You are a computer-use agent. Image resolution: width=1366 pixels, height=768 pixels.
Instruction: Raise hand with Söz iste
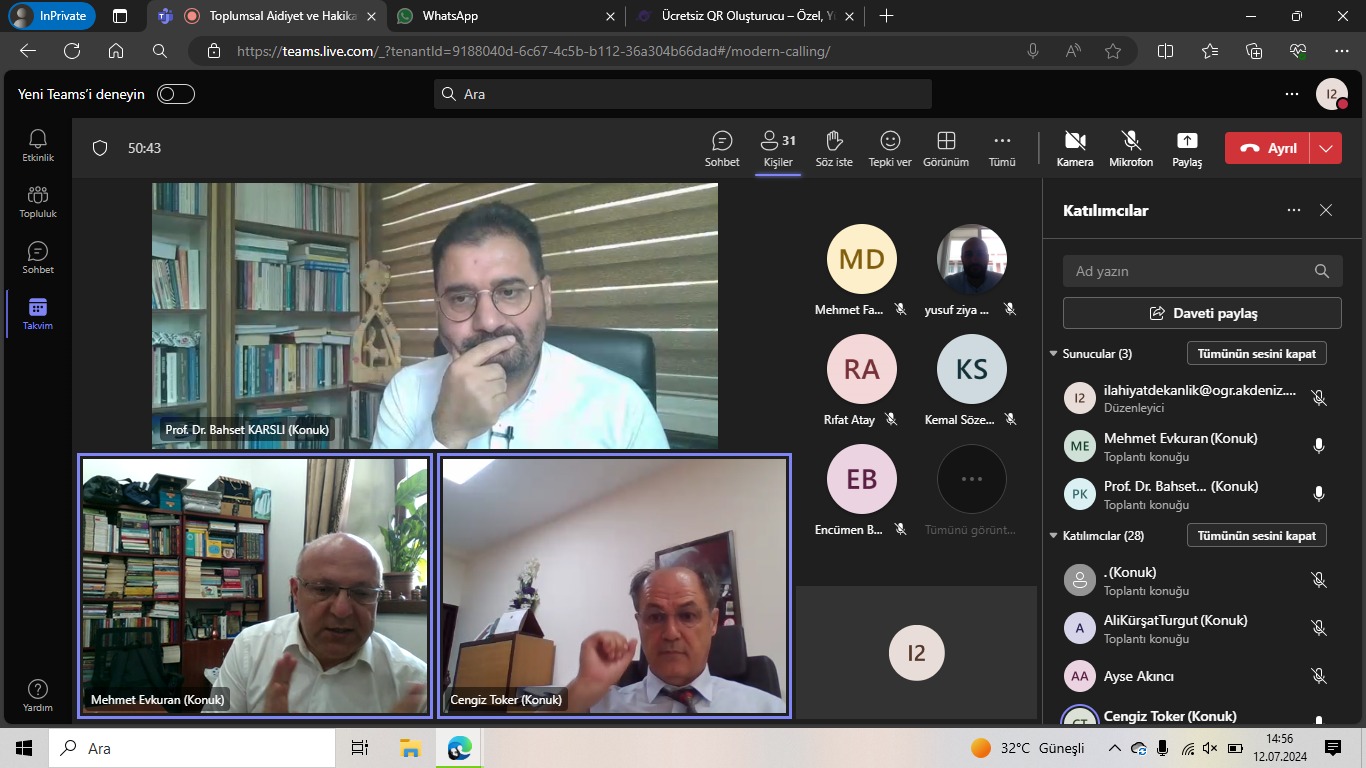(834, 148)
